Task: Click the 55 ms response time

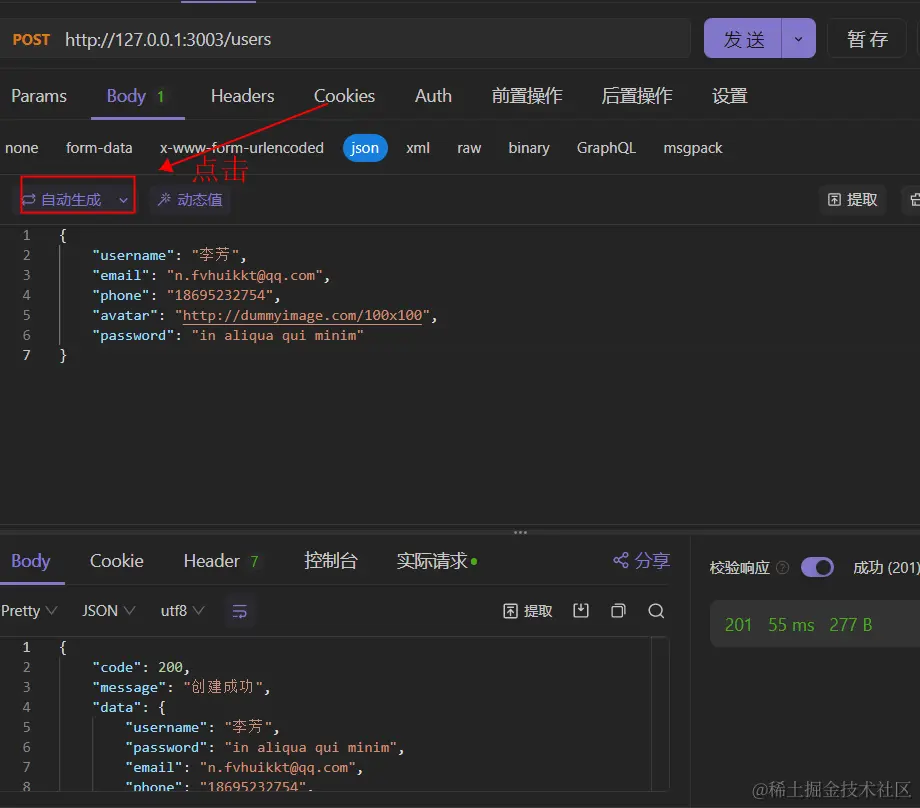Action: tap(791, 625)
